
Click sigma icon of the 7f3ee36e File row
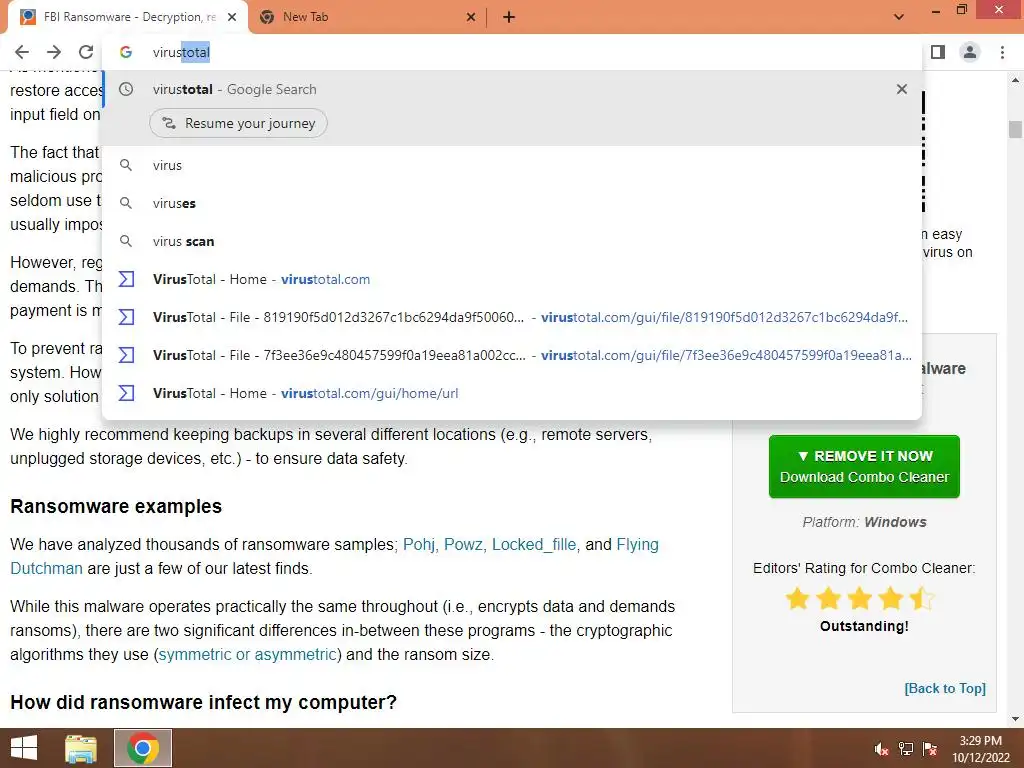point(126,355)
